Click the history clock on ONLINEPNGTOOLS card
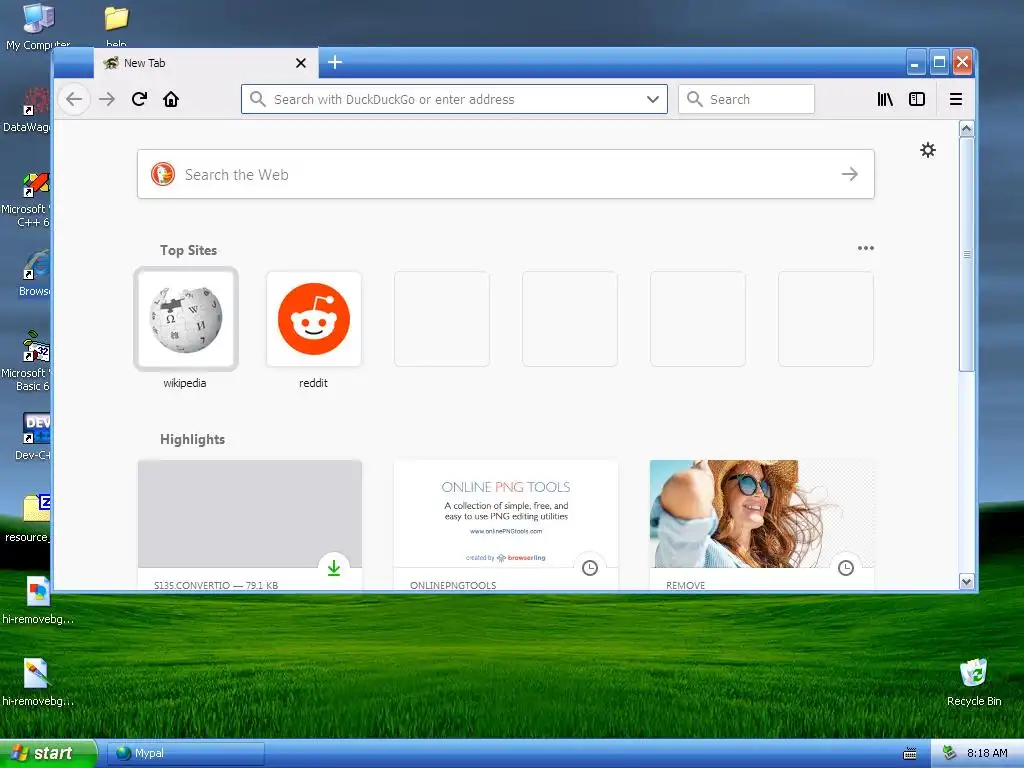Screen dimensions: 1024x768 click(590, 568)
